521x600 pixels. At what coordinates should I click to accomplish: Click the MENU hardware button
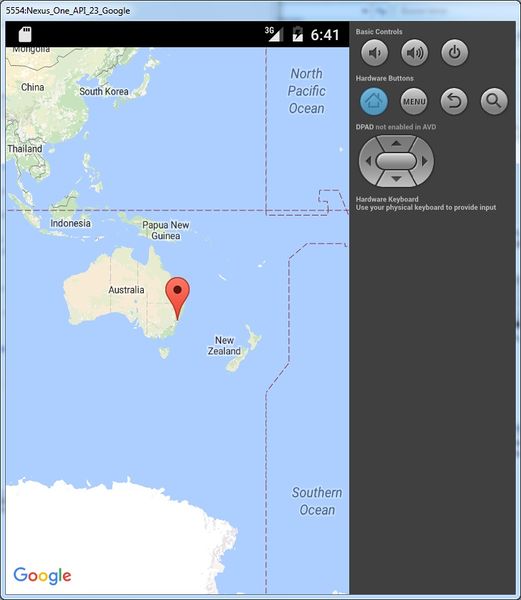(x=414, y=101)
